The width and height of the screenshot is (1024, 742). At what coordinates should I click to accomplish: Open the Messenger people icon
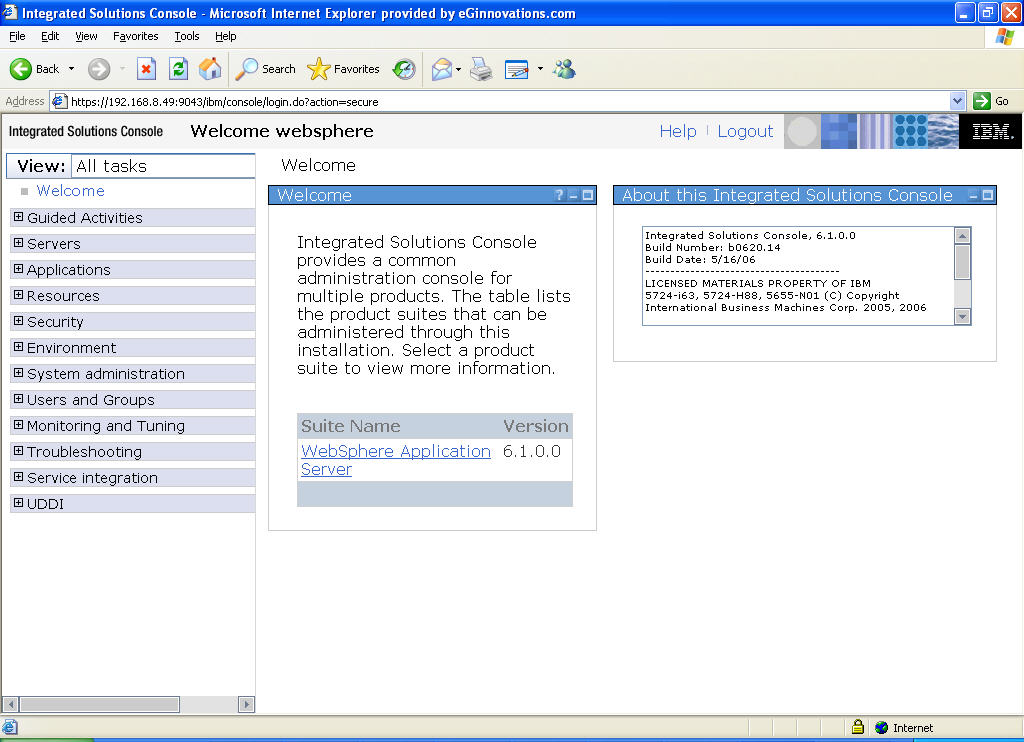564,69
